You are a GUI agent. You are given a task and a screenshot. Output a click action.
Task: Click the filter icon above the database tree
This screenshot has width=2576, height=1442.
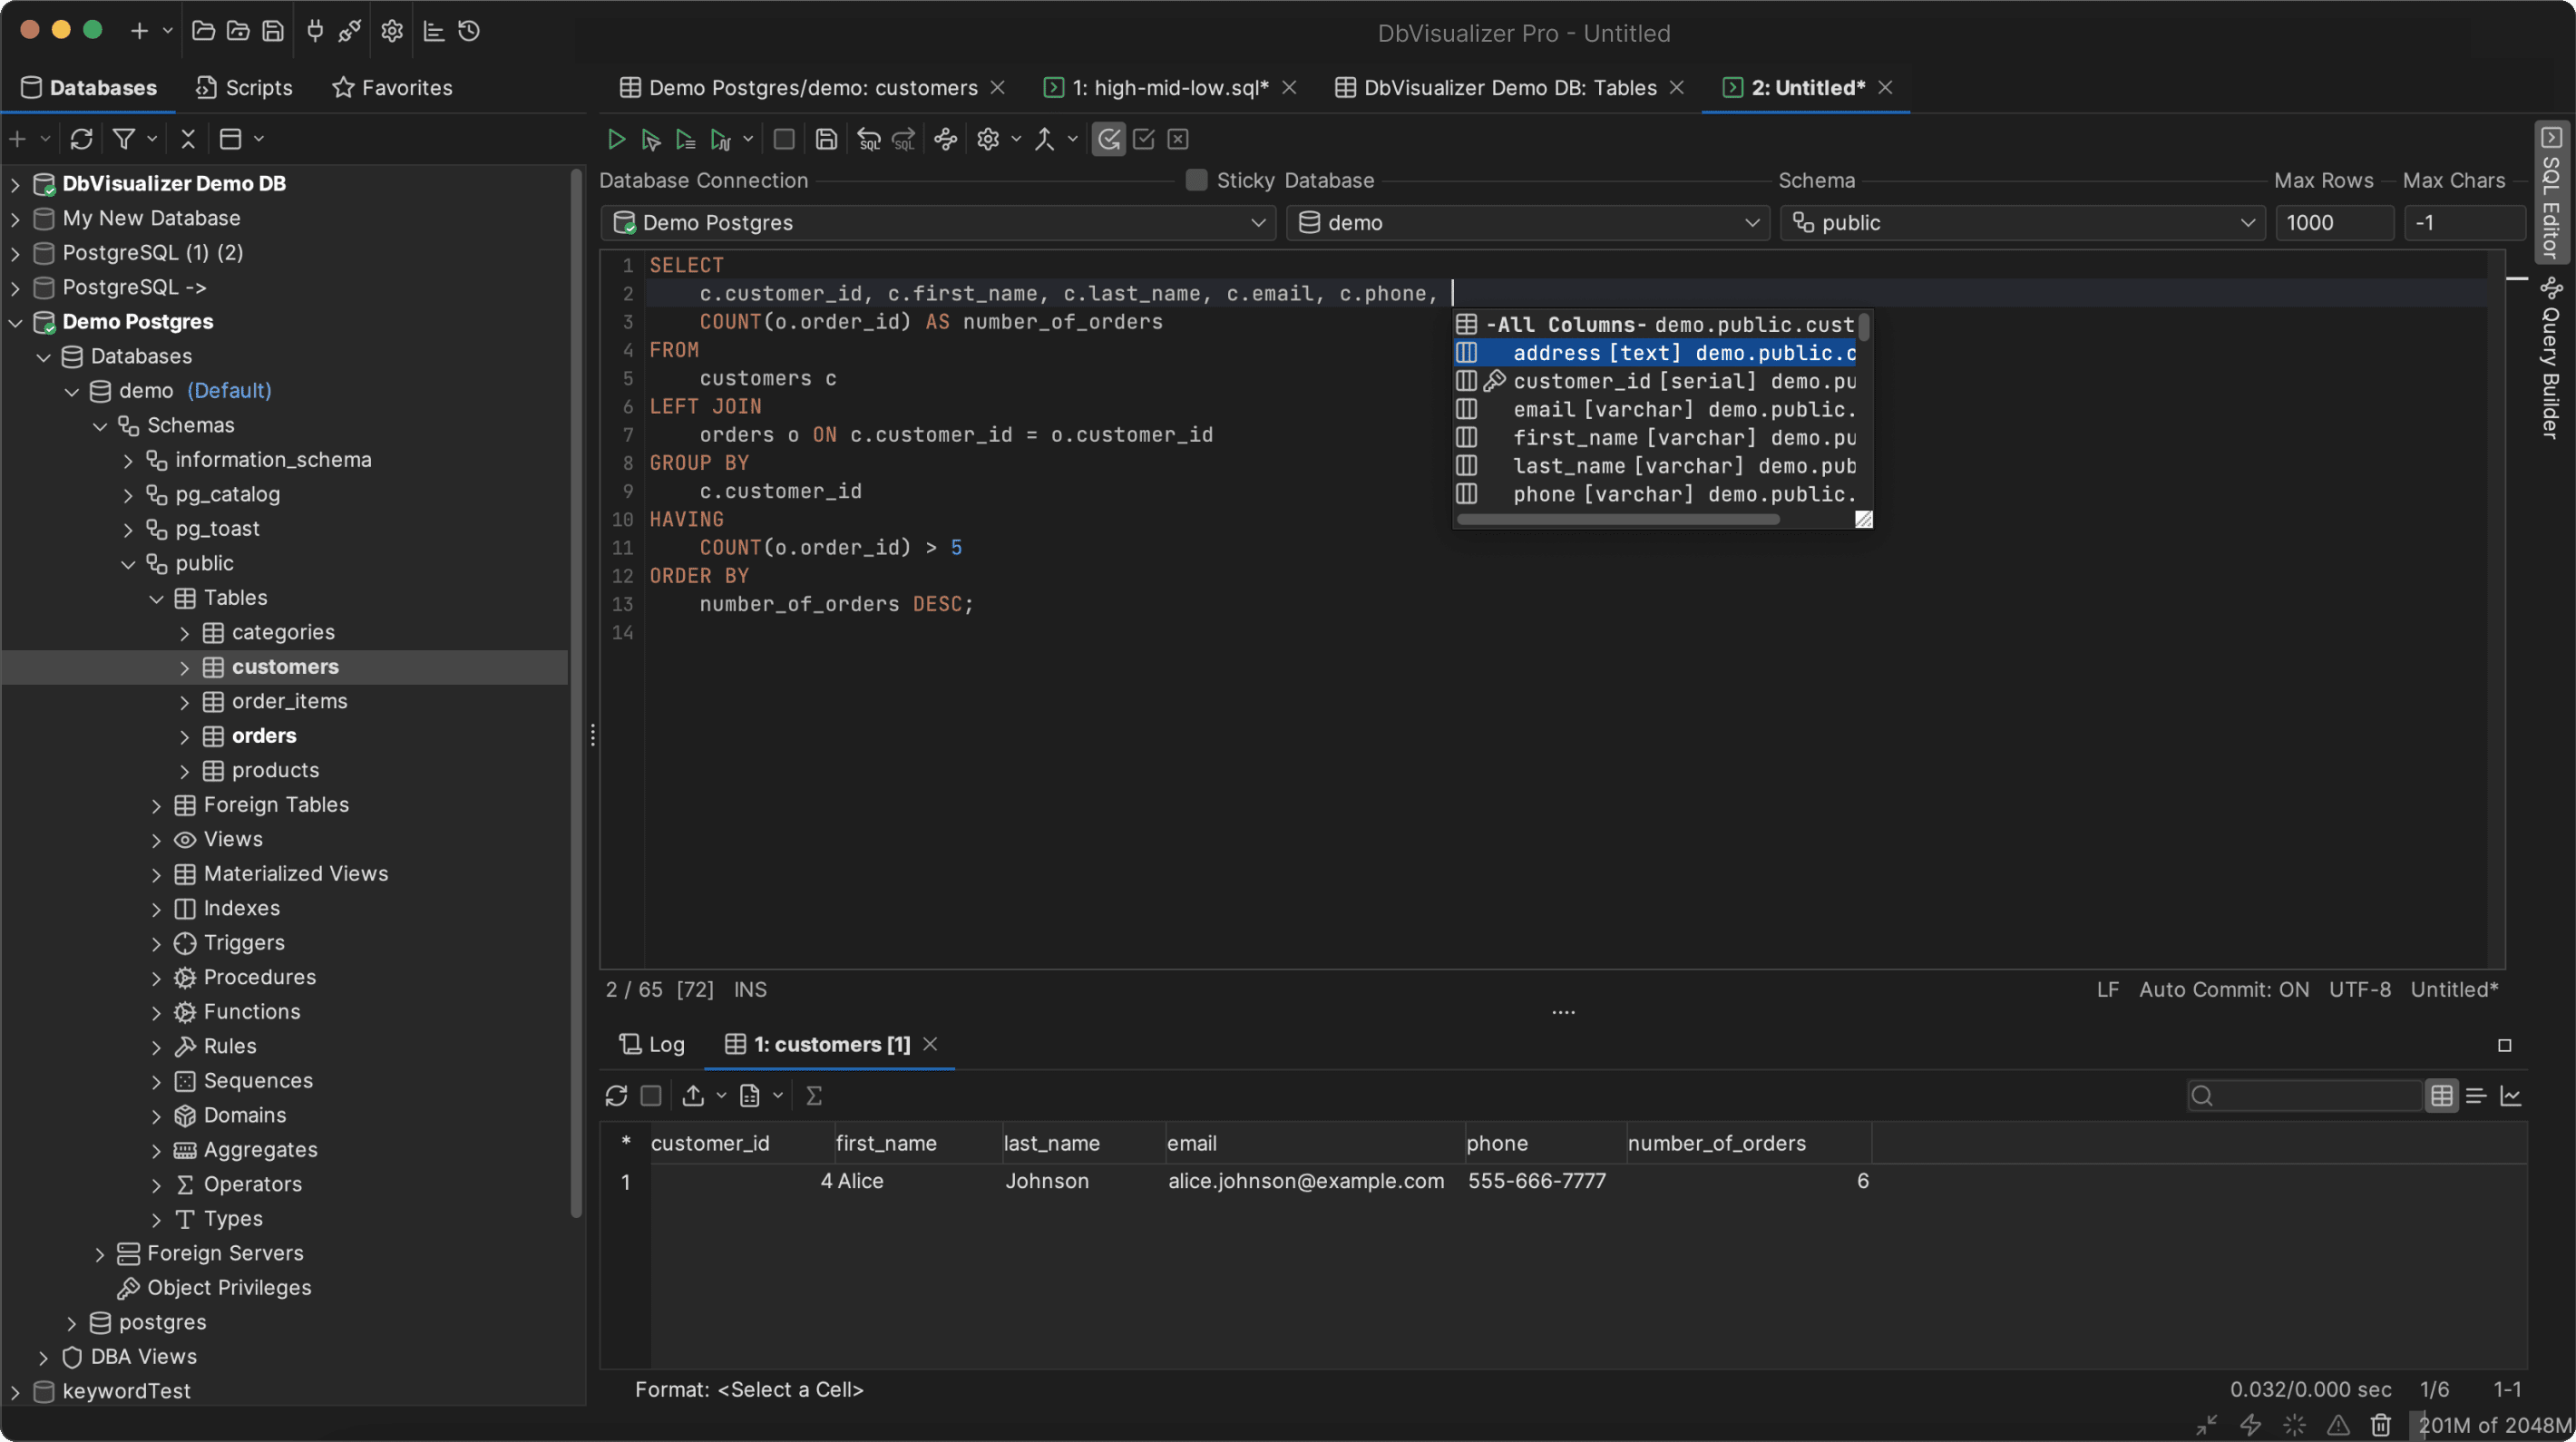(x=126, y=139)
